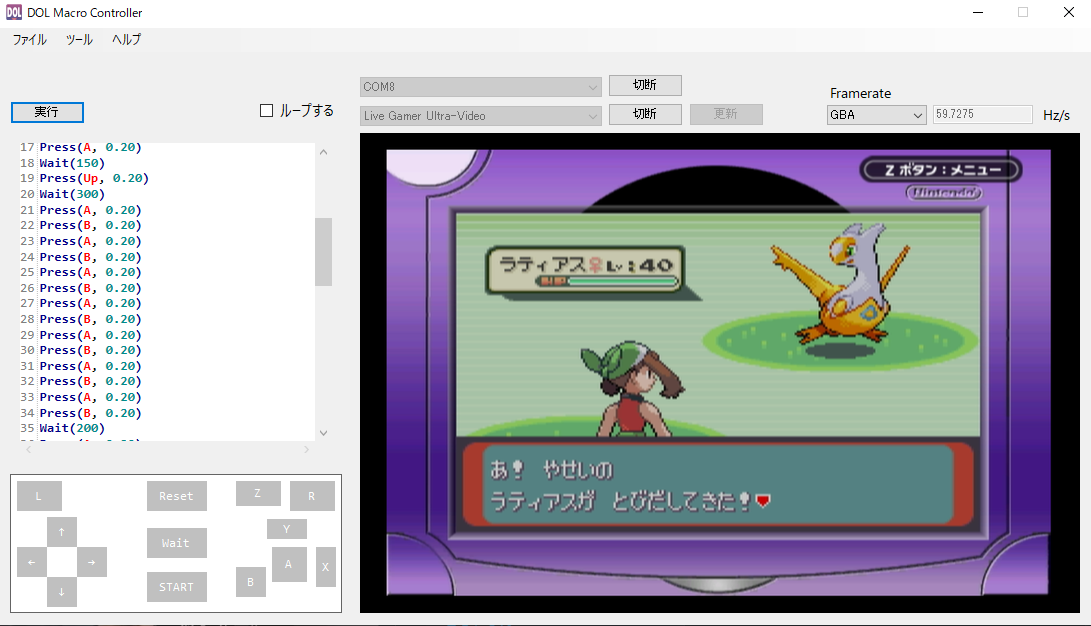Click the X controller button
Image resolution: width=1091 pixels, height=626 pixels.
(326, 566)
